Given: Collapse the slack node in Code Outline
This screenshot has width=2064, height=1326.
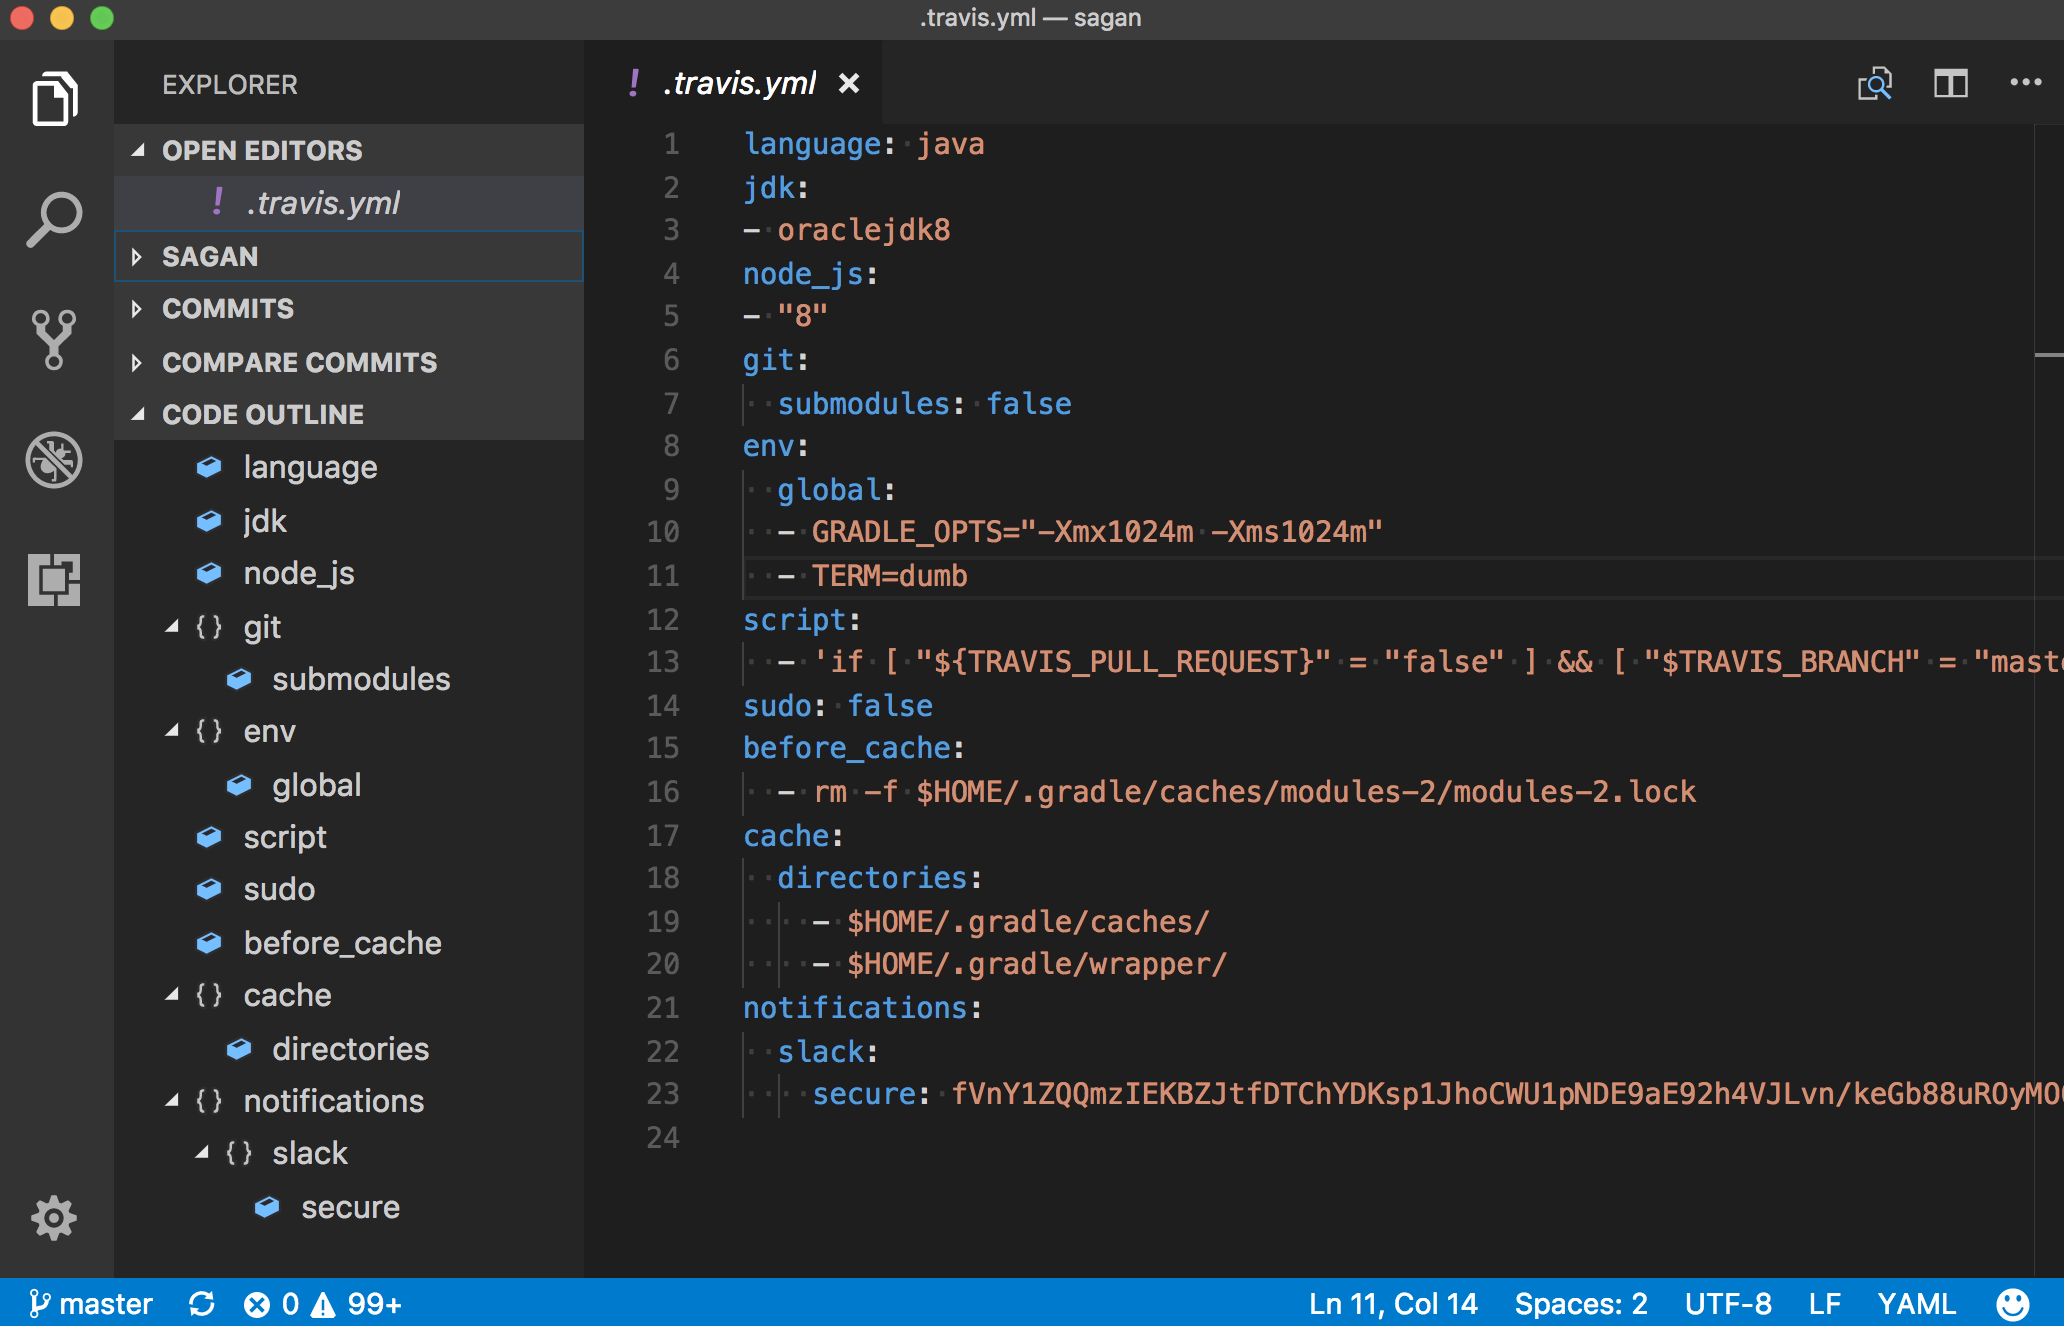Looking at the screenshot, I should pyautogui.click(x=205, y=1152).
